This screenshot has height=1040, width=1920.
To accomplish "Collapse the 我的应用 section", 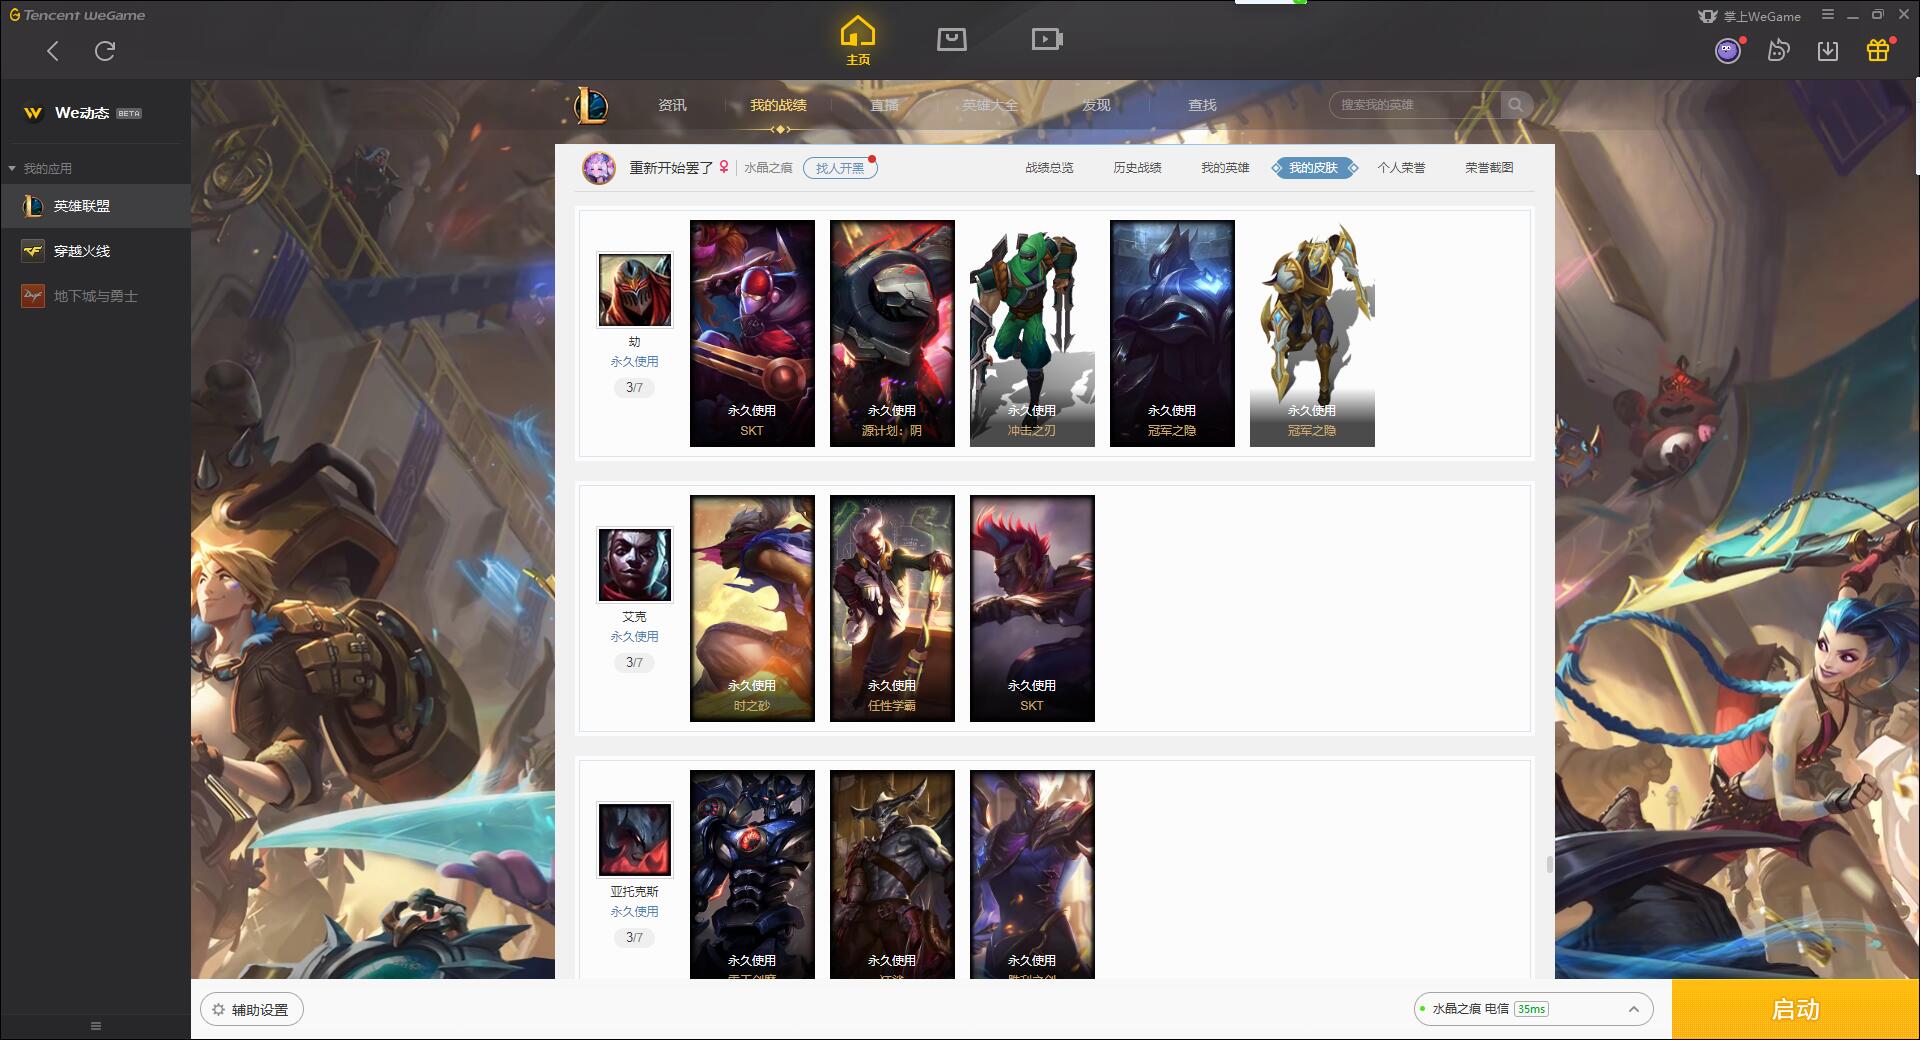I will 40,168.
